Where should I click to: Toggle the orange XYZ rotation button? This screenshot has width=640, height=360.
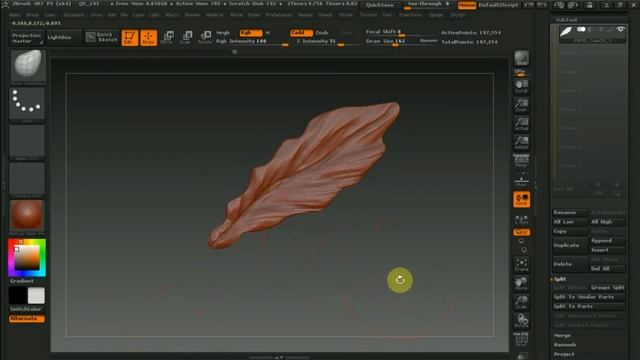(522, 232)
